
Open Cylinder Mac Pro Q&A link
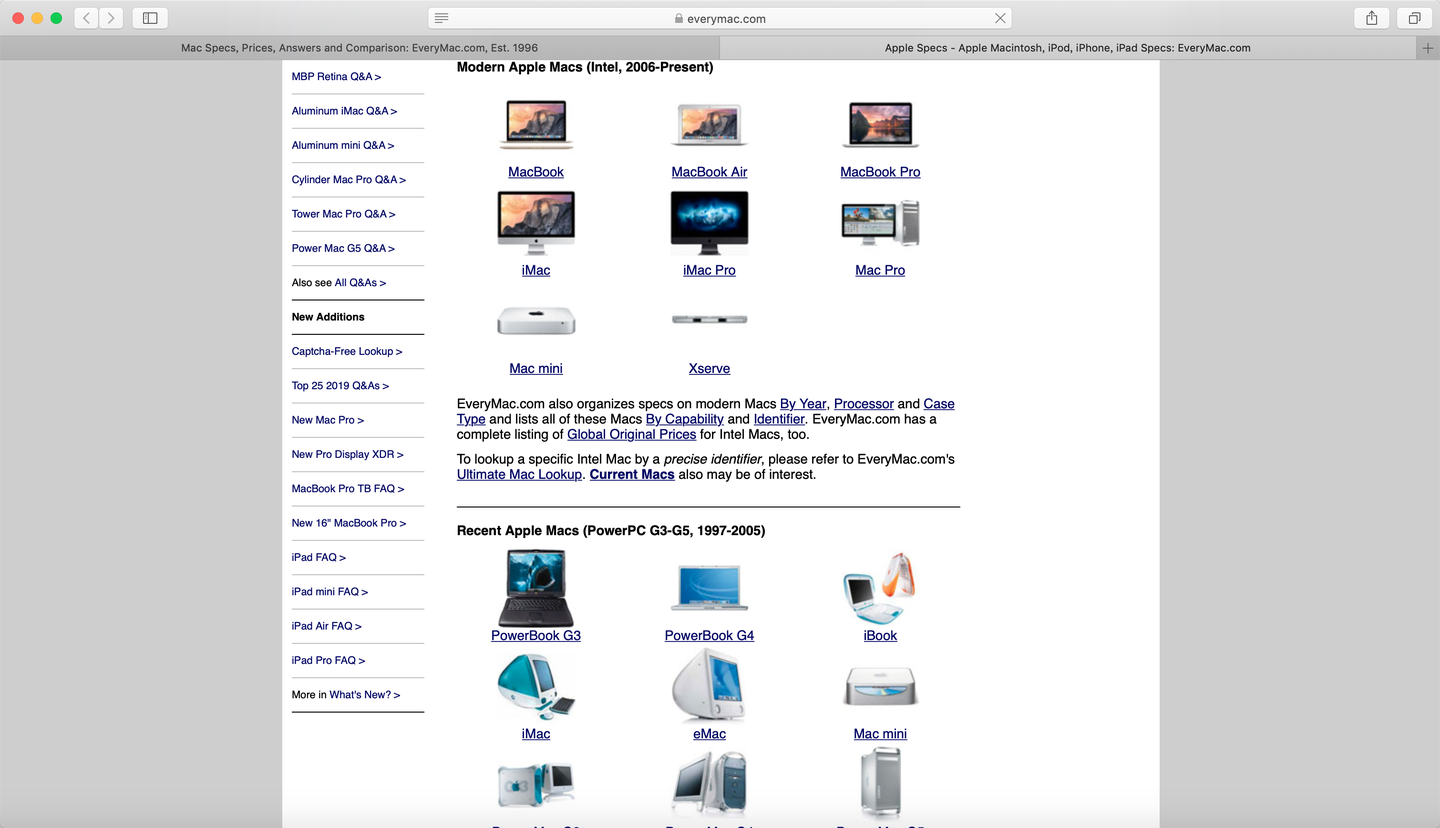click(x=349, y=180)
